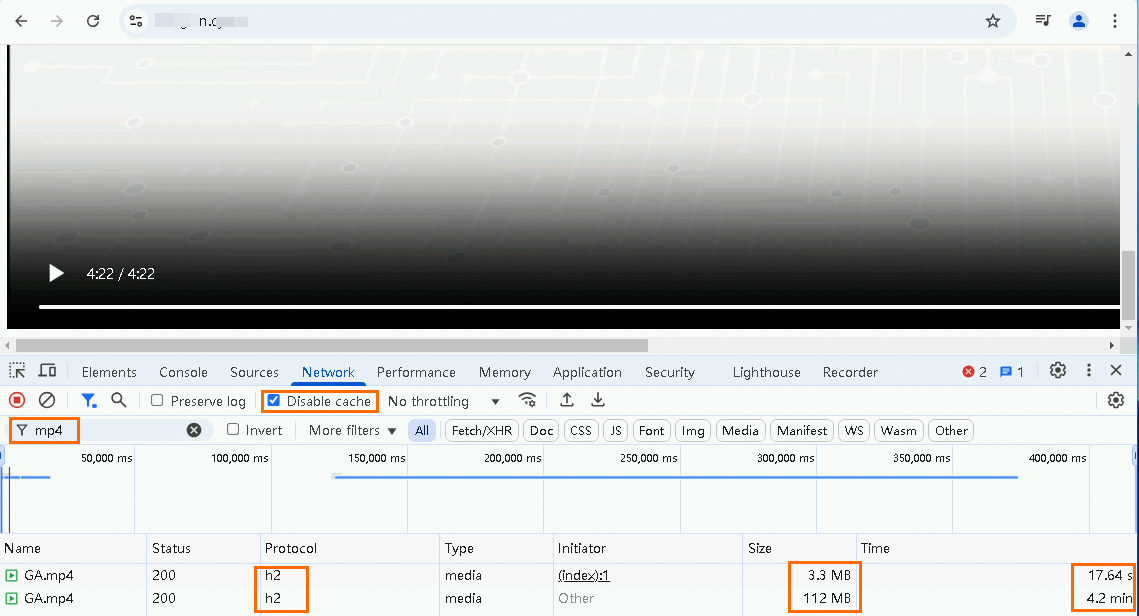This screenshot has height=616, width=1139.
Task: Toggle the device toolbar icon
Action: [47, 371]
